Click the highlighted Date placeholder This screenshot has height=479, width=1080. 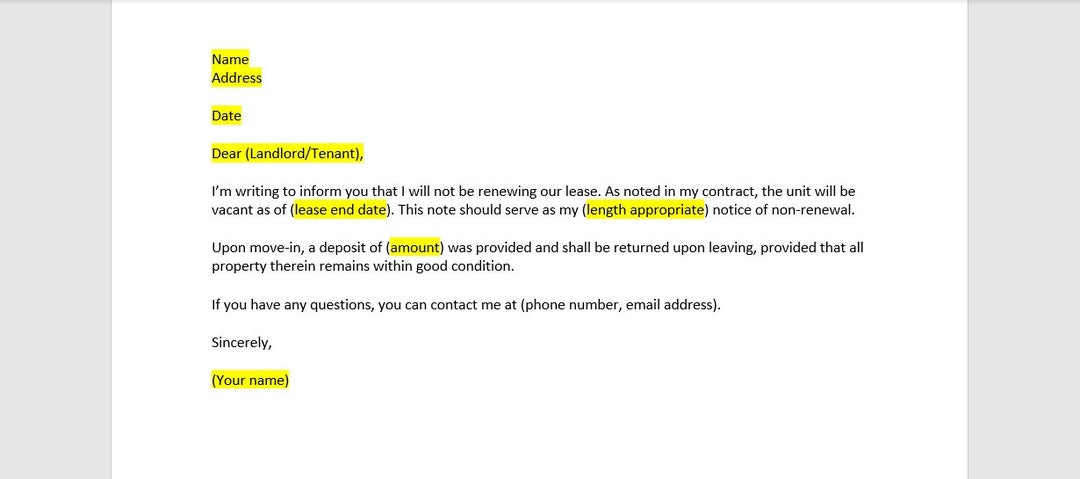227,116
